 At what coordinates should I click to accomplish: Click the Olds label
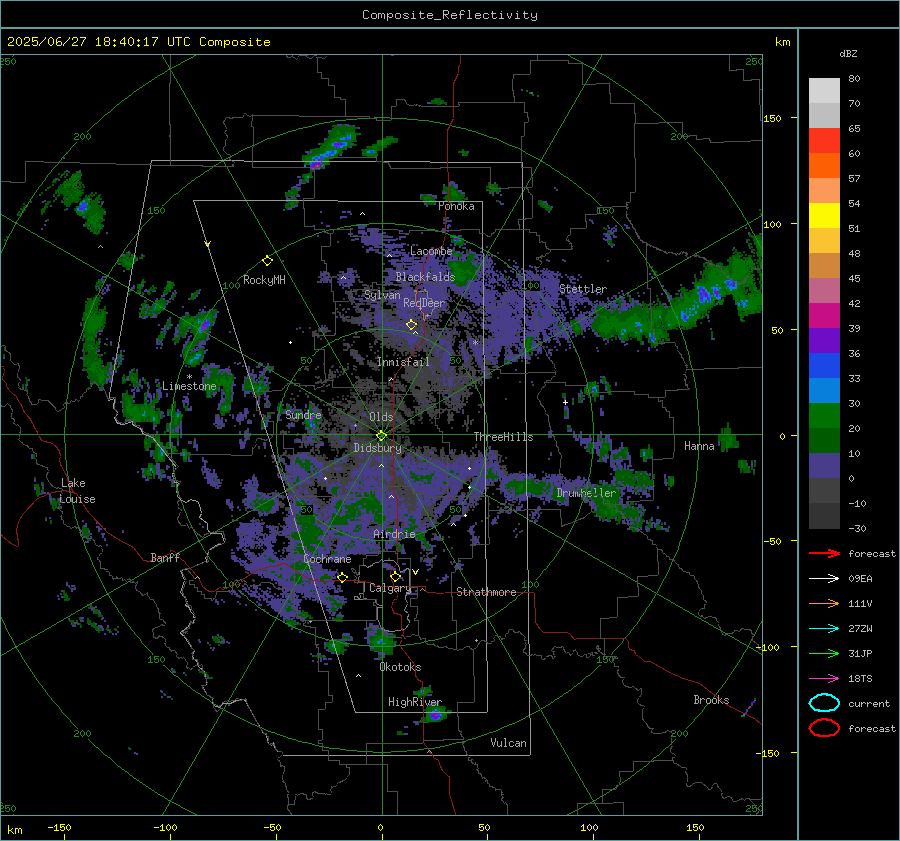pyautogui.click(x=381, y=417)
